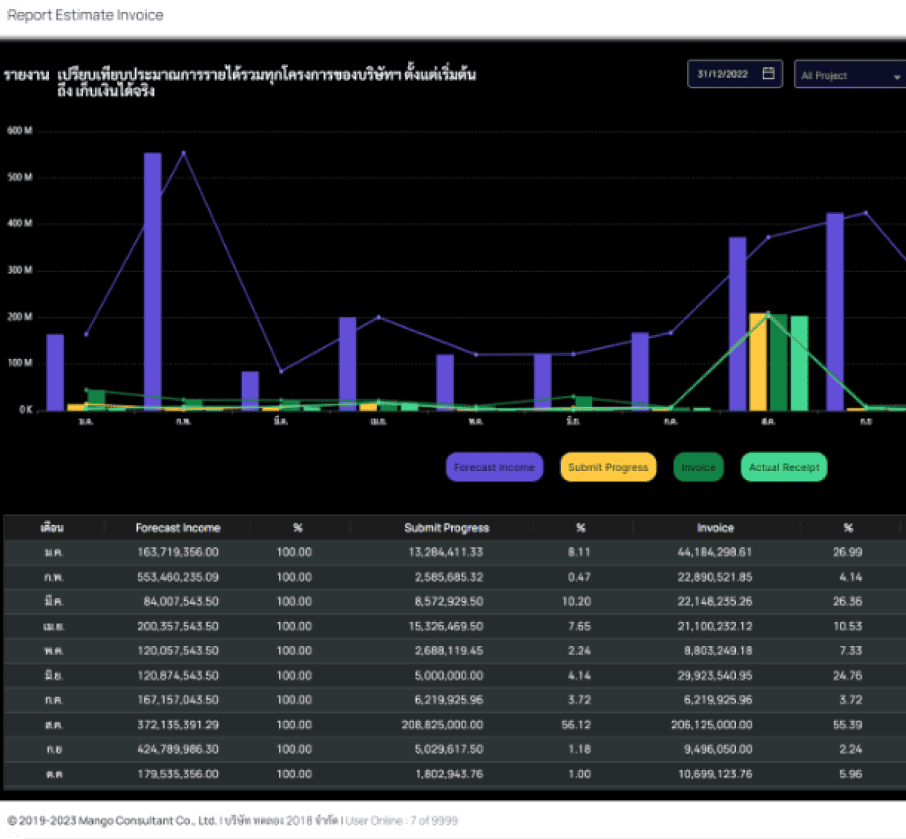Toggle the Submit Progress legend series
906x839 pixels.
pos(608,467)
